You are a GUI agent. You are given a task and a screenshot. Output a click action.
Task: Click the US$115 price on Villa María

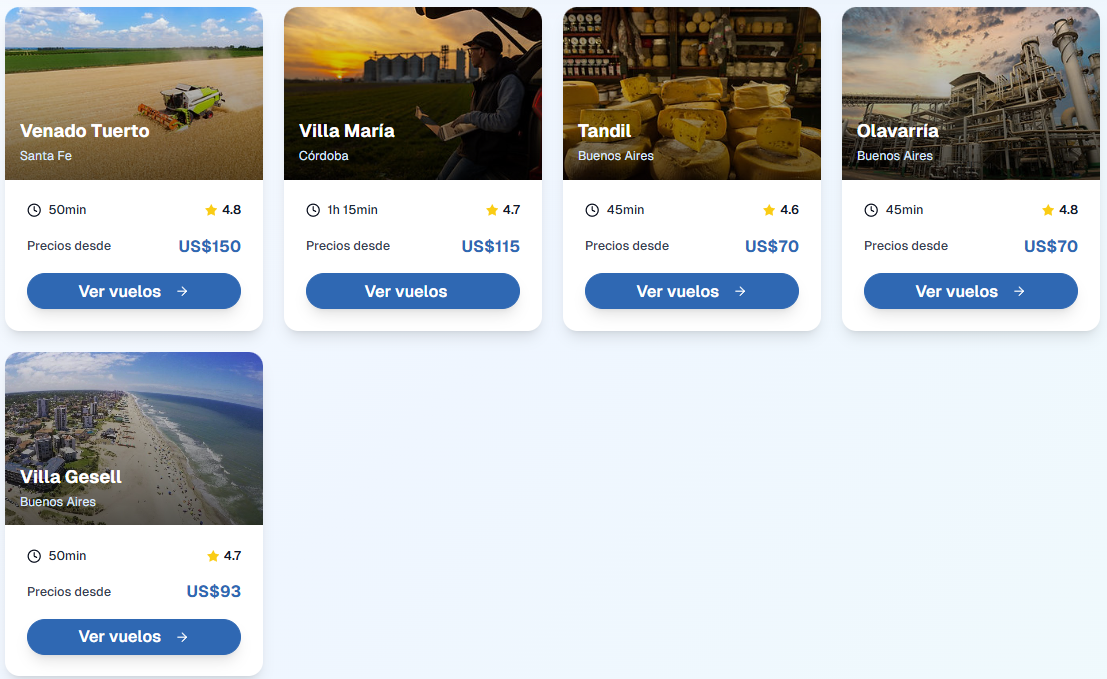[490, 246]
